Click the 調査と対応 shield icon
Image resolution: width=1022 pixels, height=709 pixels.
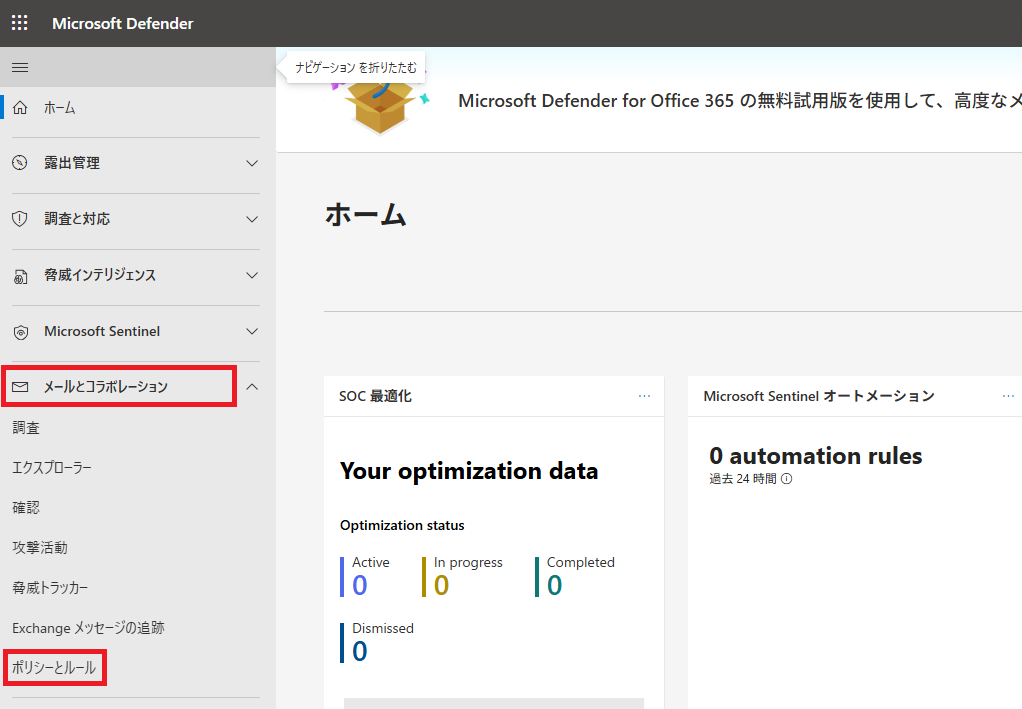tap(20, 219)
